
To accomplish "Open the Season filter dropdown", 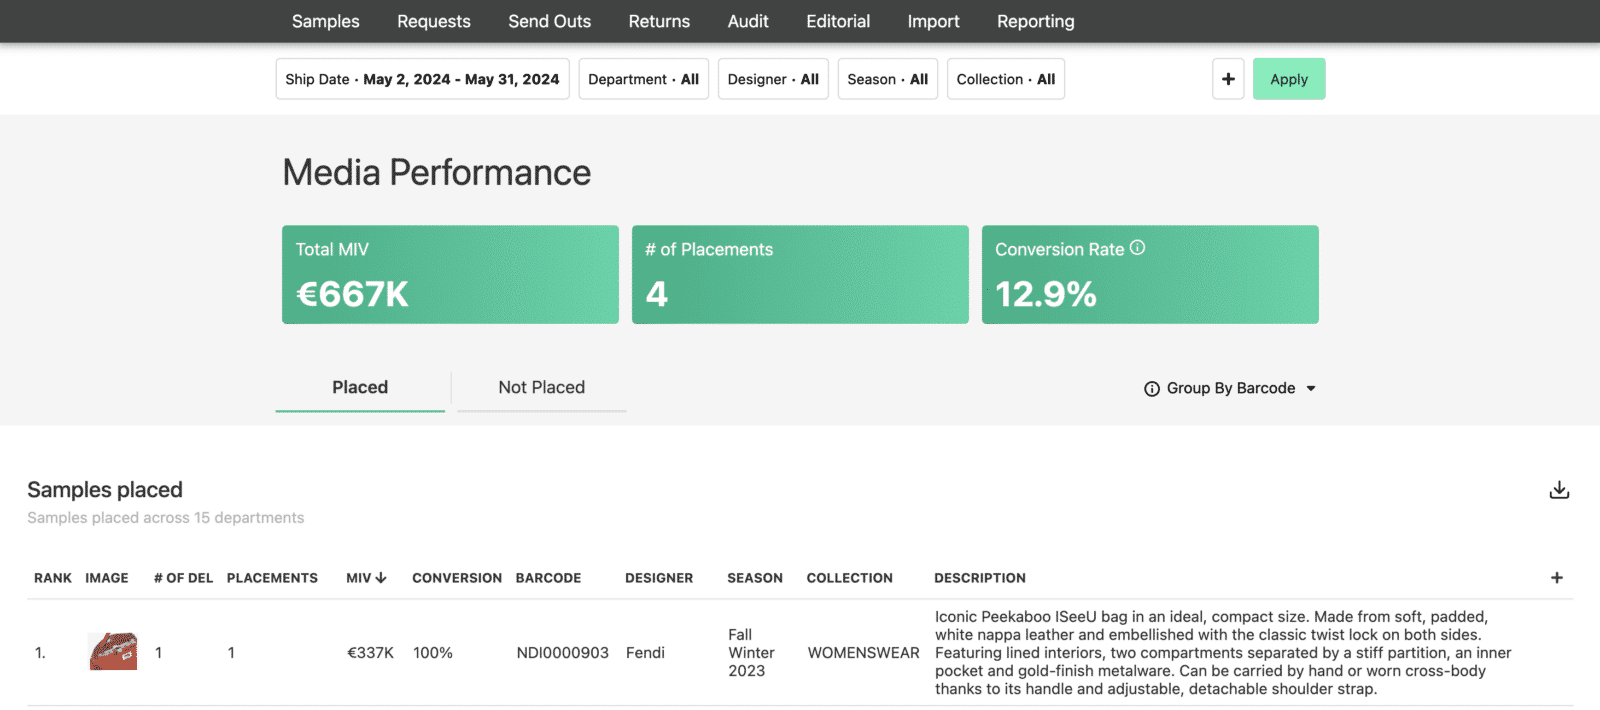I will click(887, 79).
